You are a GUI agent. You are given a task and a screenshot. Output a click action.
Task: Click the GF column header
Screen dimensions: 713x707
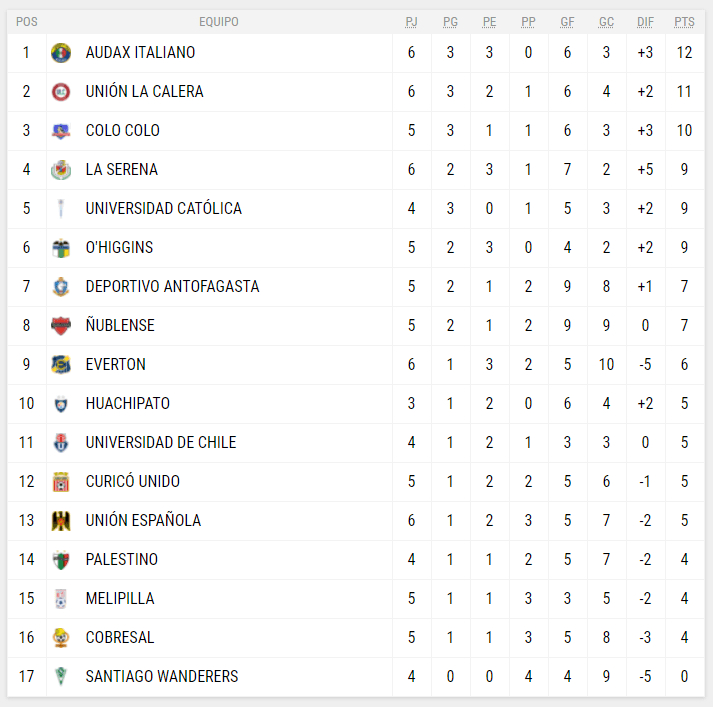[x=567, y=22]
